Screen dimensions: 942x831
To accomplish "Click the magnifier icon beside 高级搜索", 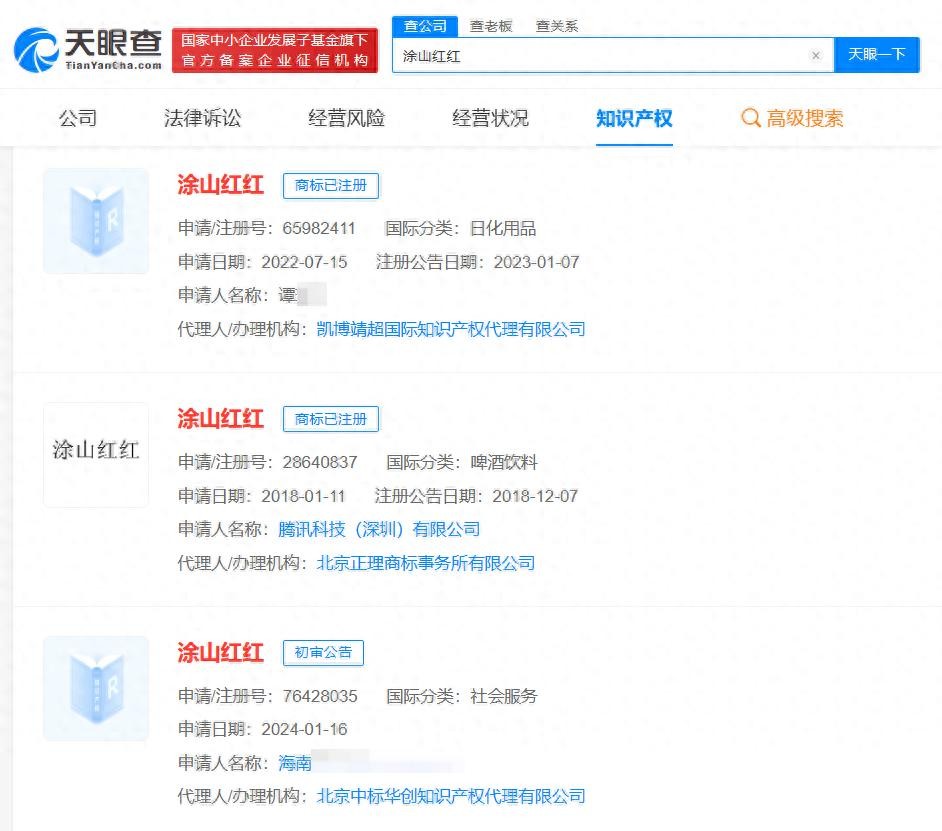I will coord(750,118).
